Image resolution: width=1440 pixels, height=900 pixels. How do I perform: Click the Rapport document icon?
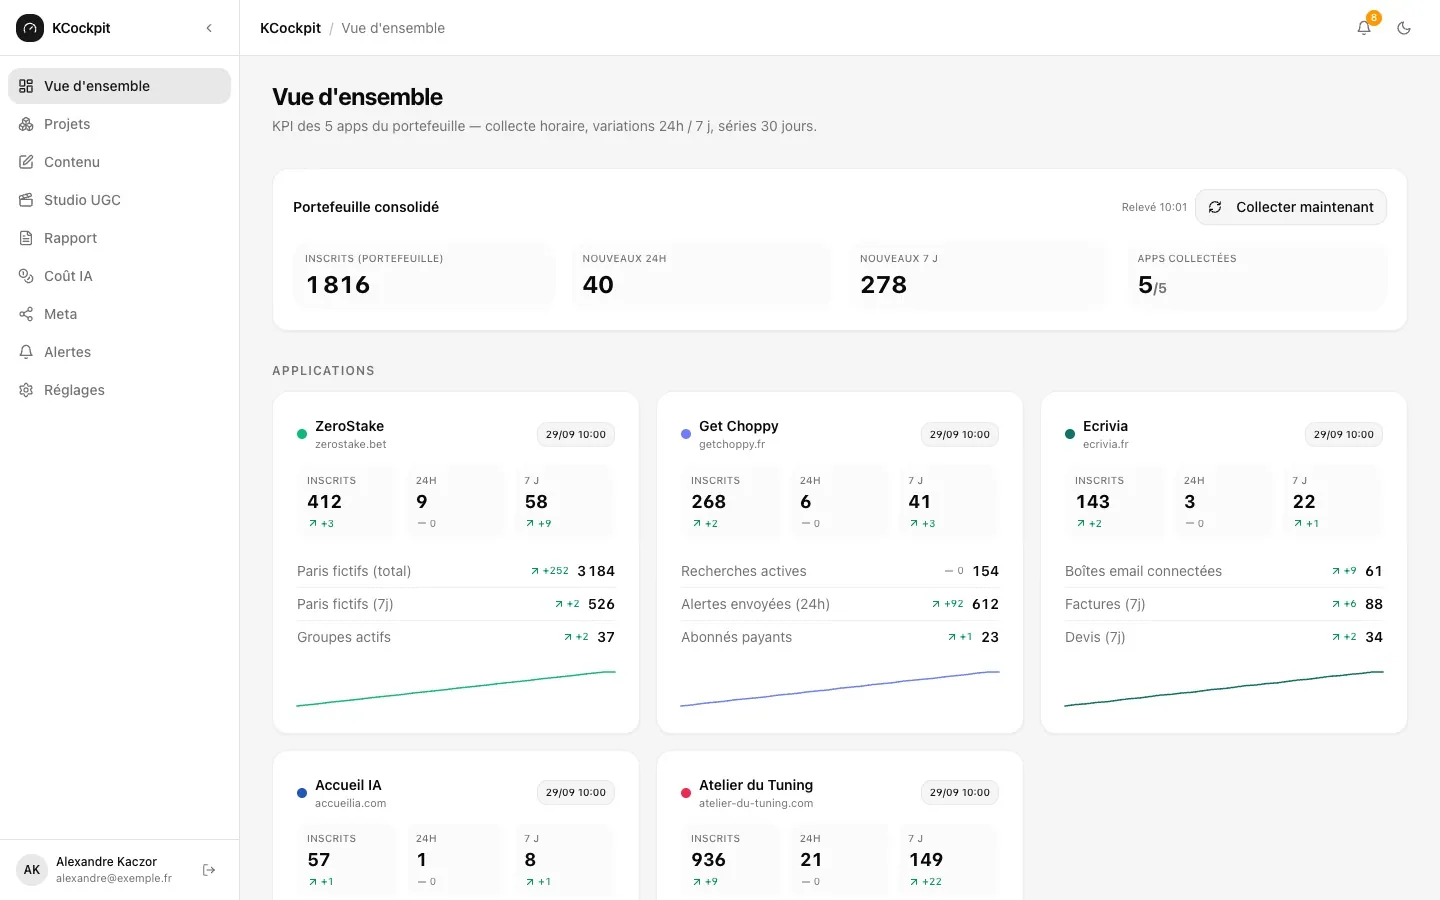coord(26,238)
